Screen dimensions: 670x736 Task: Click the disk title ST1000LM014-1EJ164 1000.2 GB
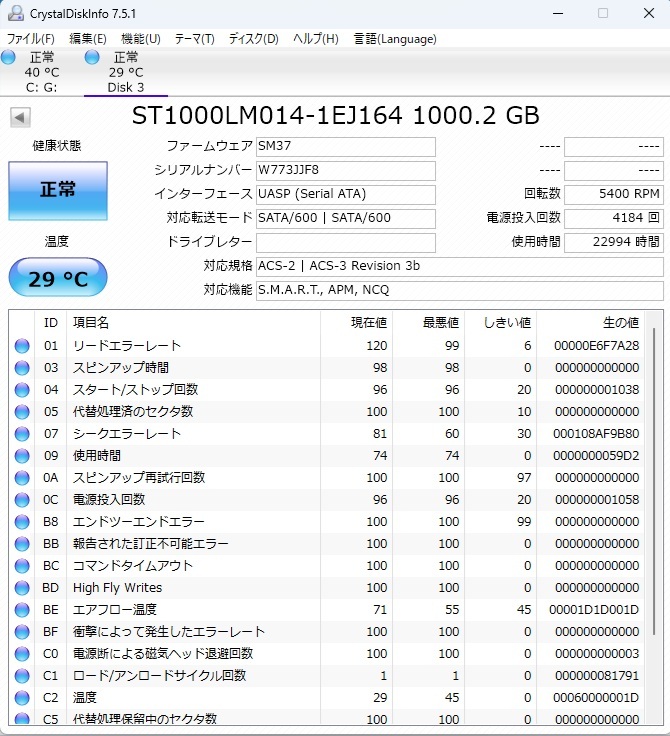click(x=335, y=115)
